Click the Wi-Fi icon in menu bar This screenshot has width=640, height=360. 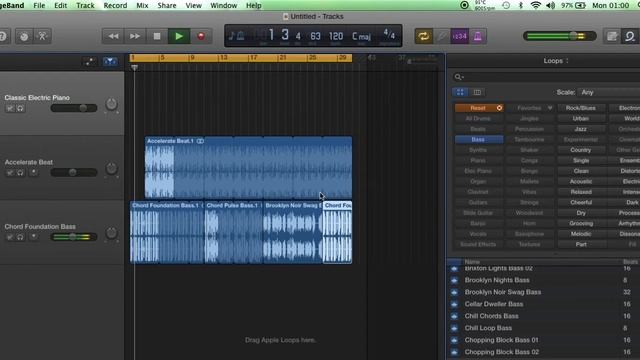click(536, 5)
